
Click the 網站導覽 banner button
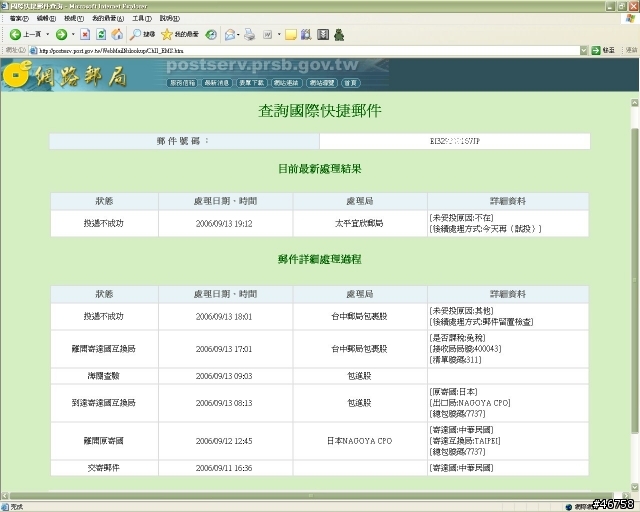tap(322, 83)
